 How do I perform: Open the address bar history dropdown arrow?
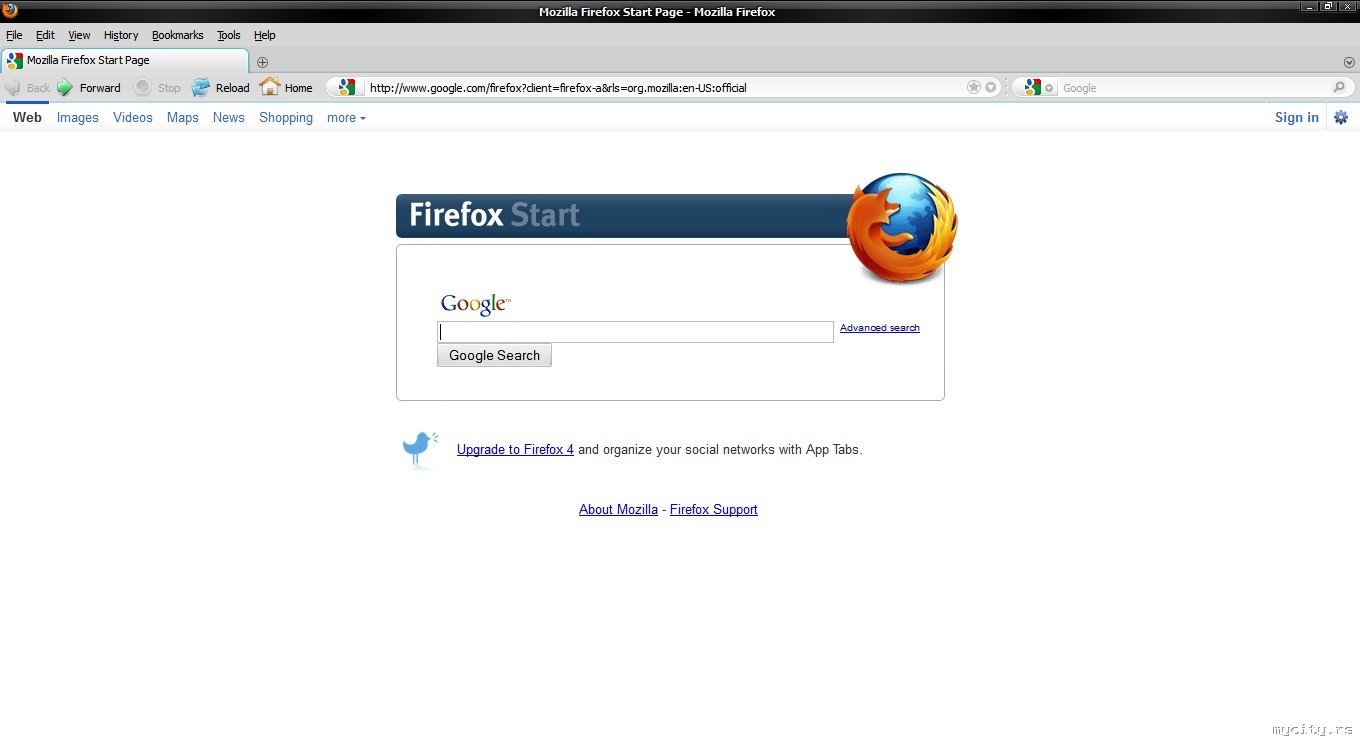tap(991, 88)
